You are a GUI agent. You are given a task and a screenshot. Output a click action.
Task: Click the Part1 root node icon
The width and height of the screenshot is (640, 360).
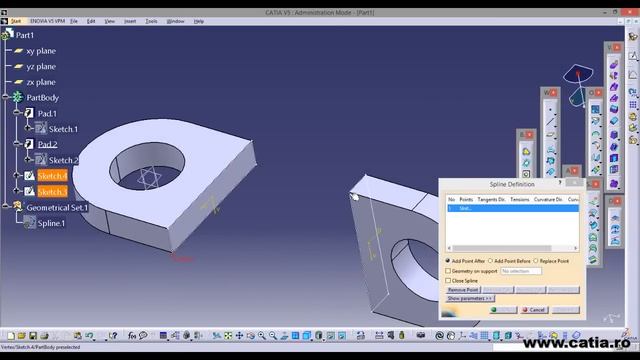[7, 34]
